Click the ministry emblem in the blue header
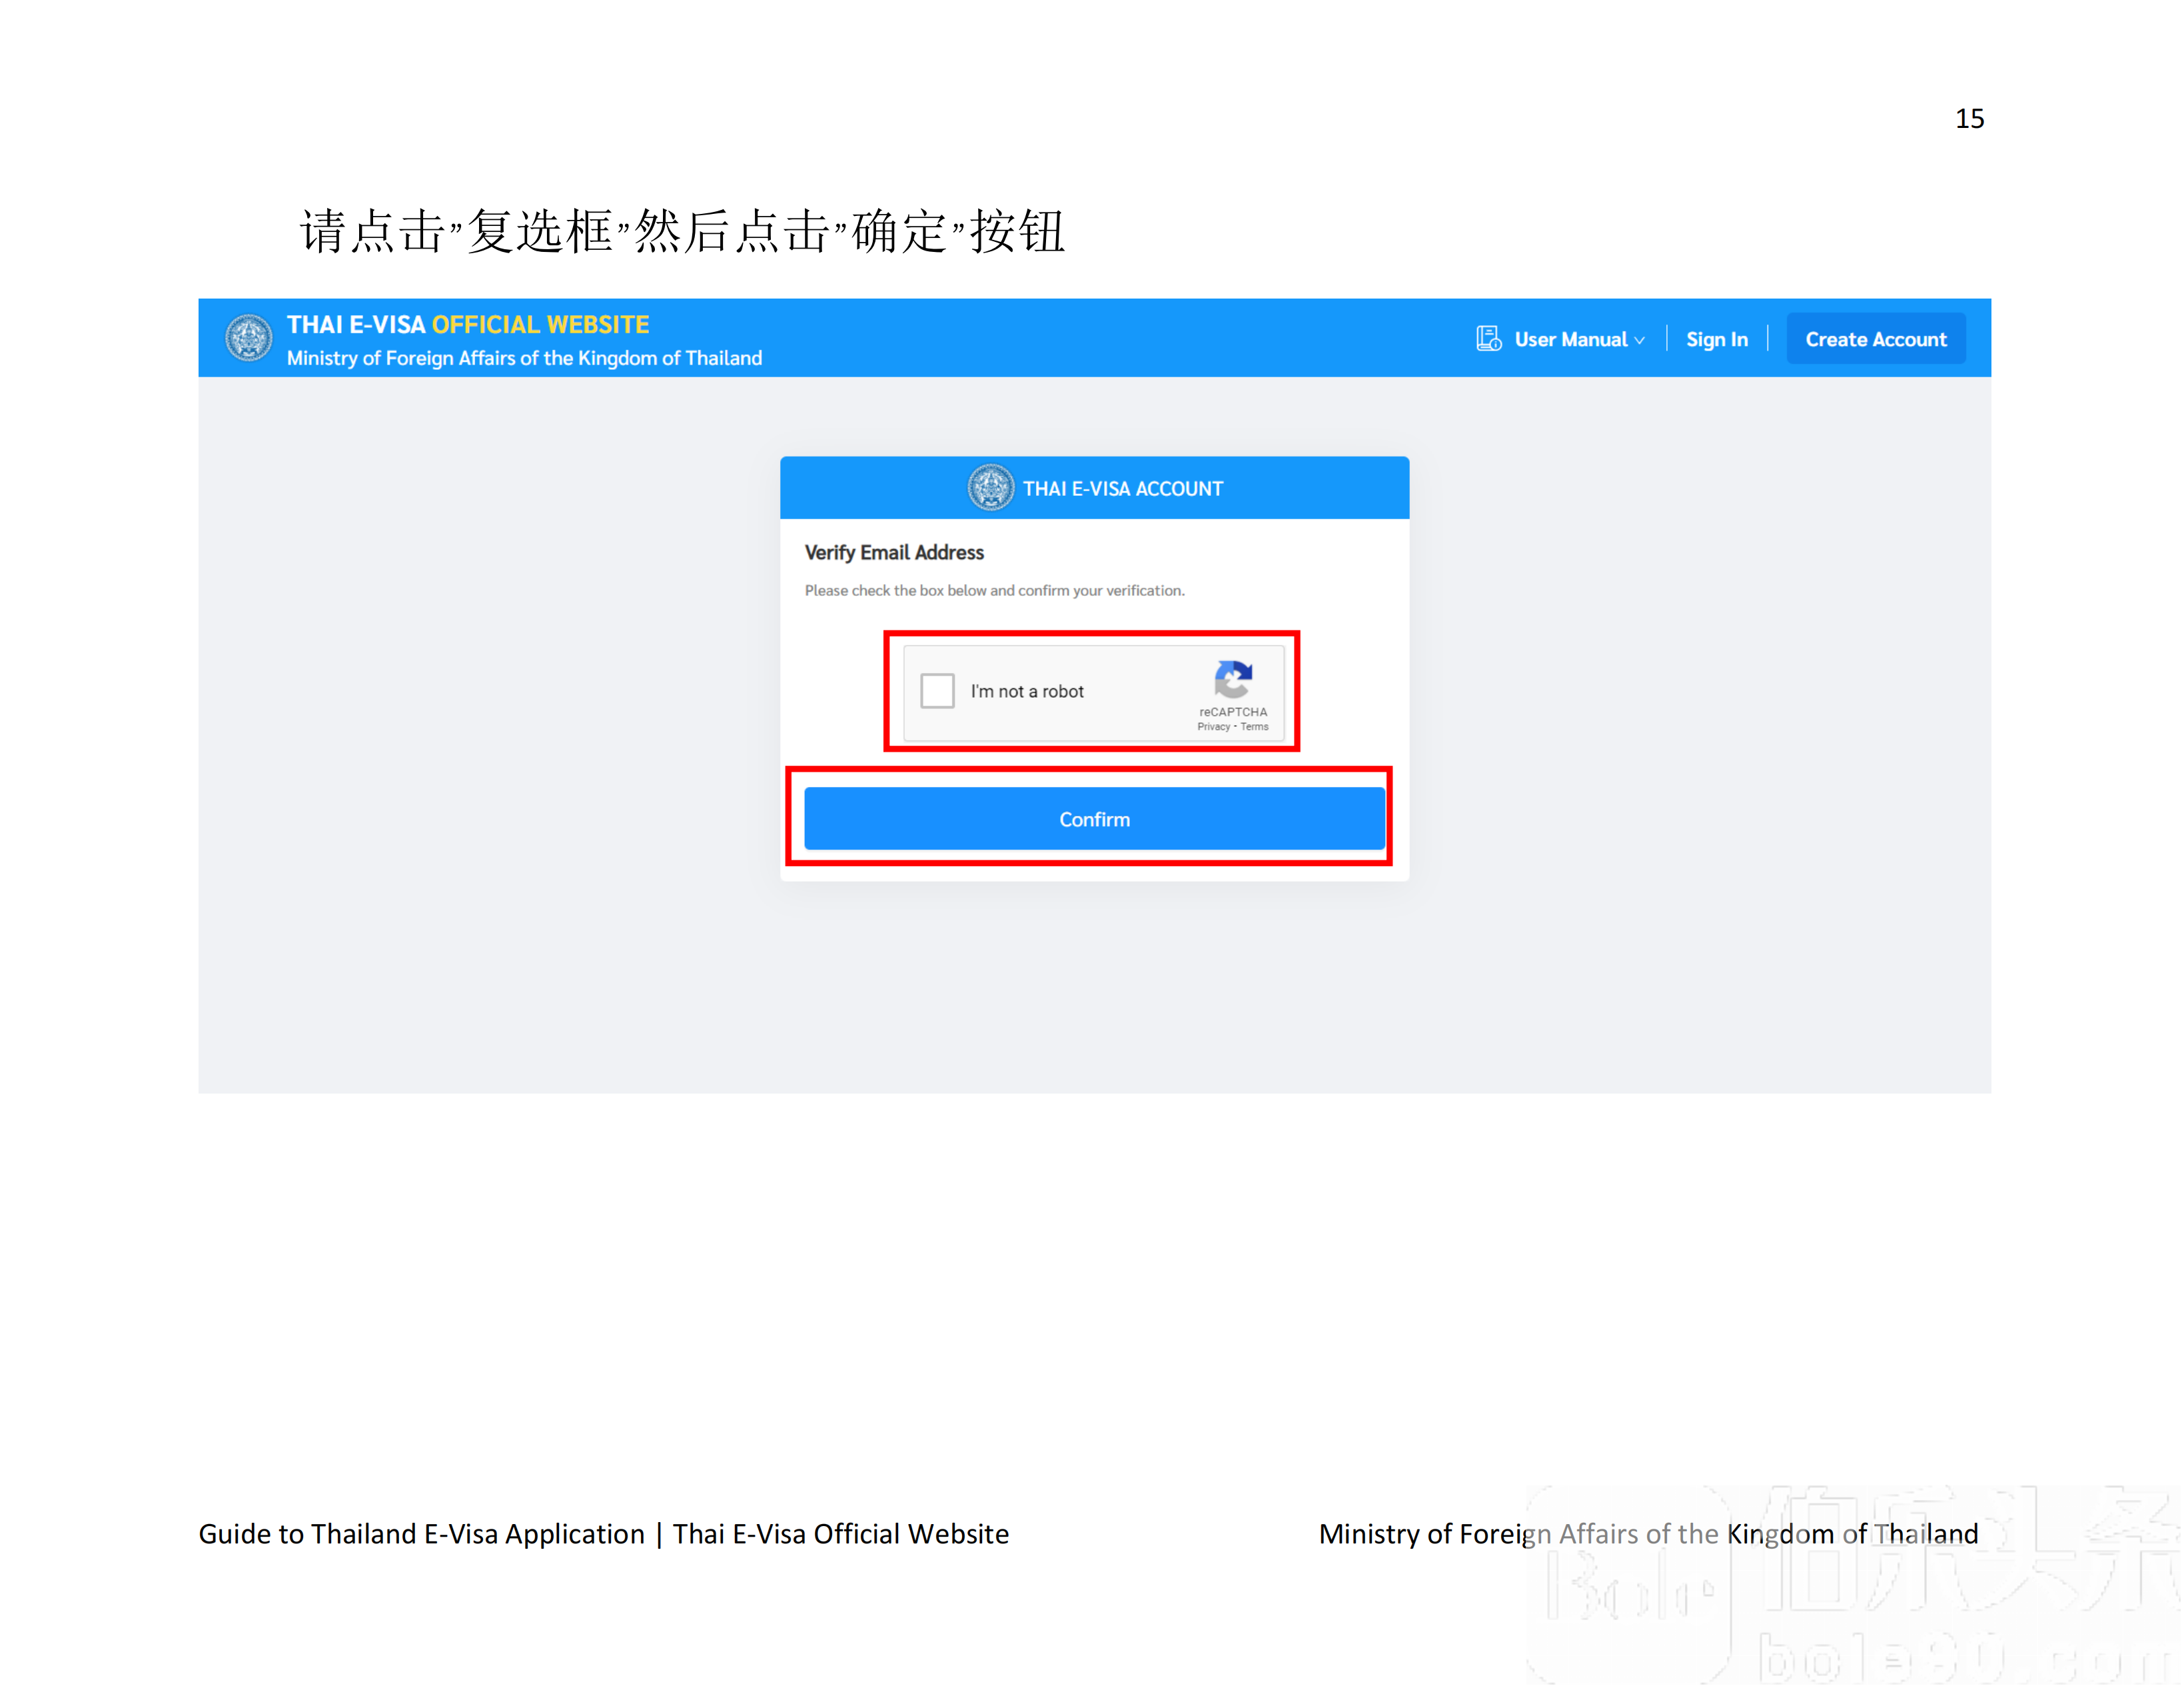Viewport: 2184px width, 1688px height. coord(249,338)
